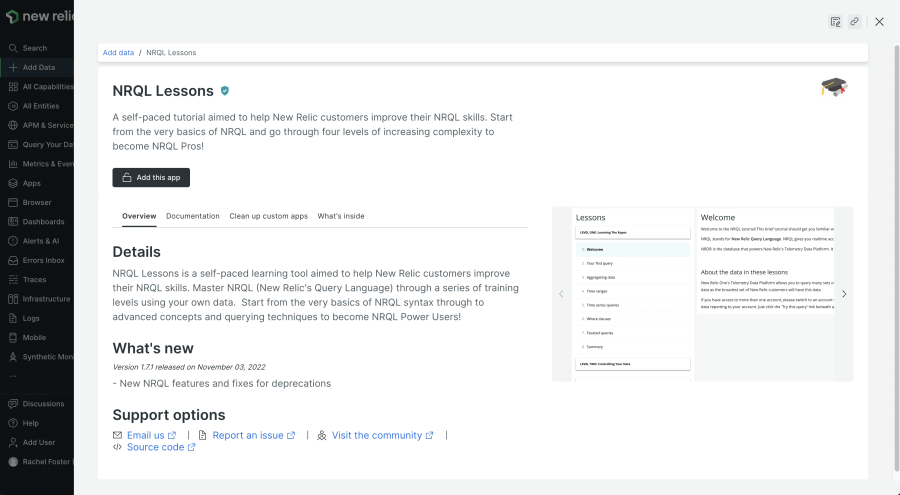This screenshot has height=495, width=900.
Task: Copy the permalink using link icon
Action: point(853,21)
